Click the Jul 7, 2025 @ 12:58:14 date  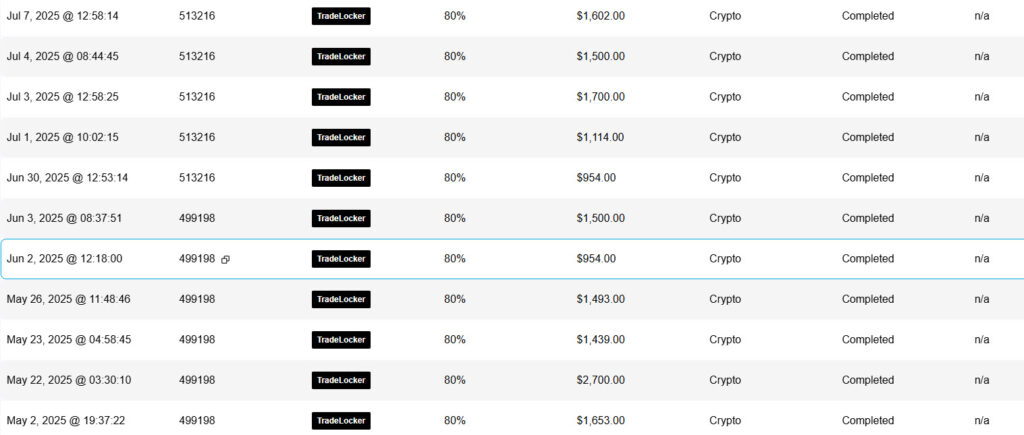(x=63, y=16)
